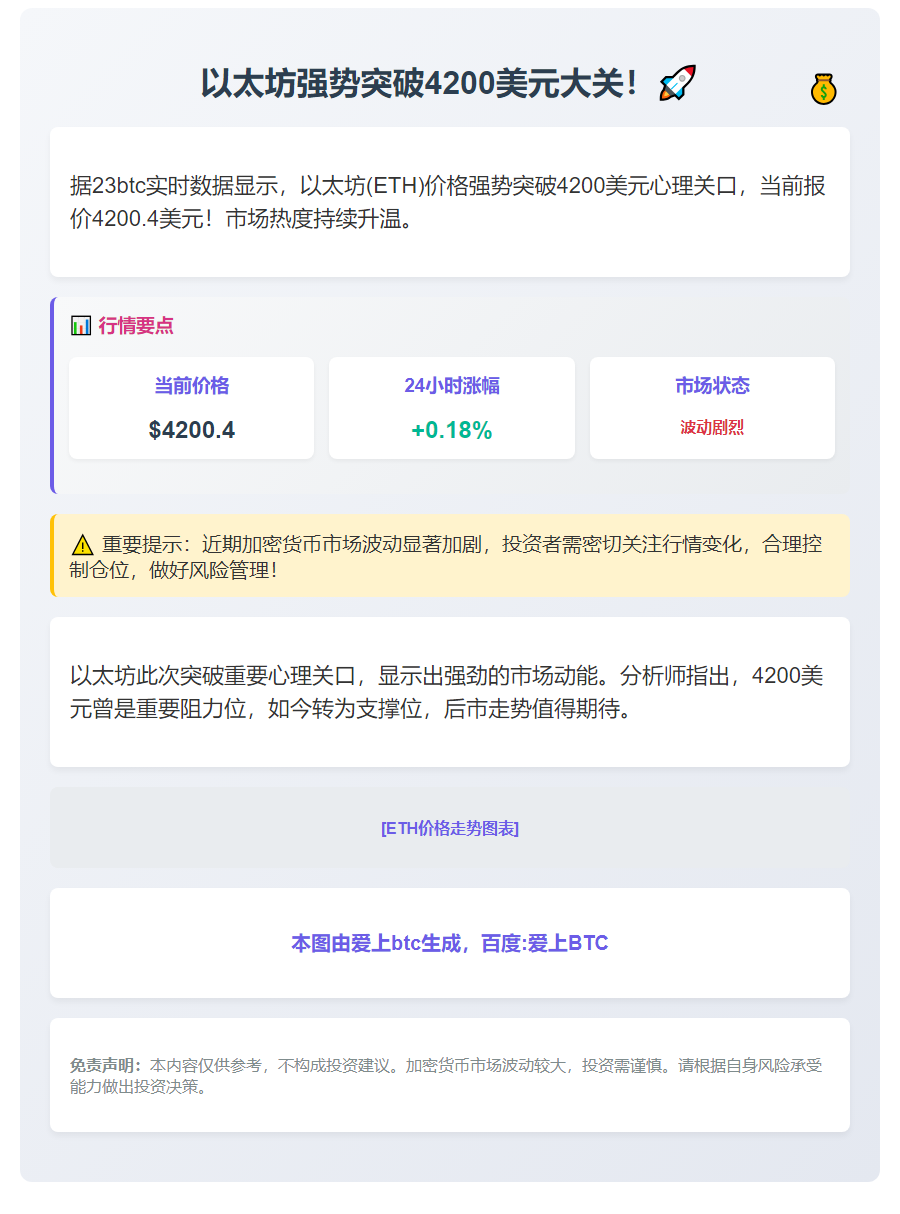This screenshot has height=1214, width=900.
Task: Expand the ETH价格走势图表 chart placeholder
Action: coord(450,828)
